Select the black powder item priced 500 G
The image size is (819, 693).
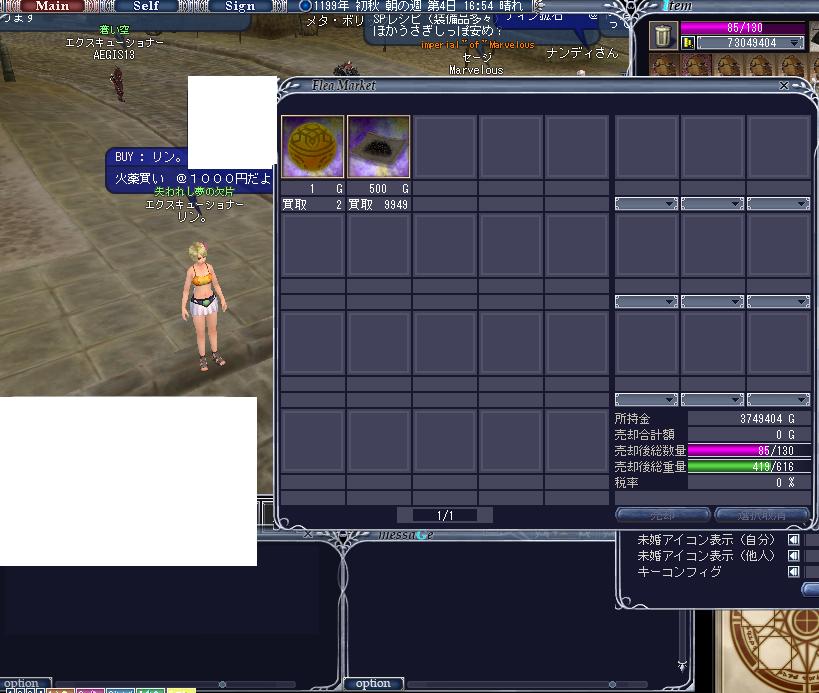(379, 147)
